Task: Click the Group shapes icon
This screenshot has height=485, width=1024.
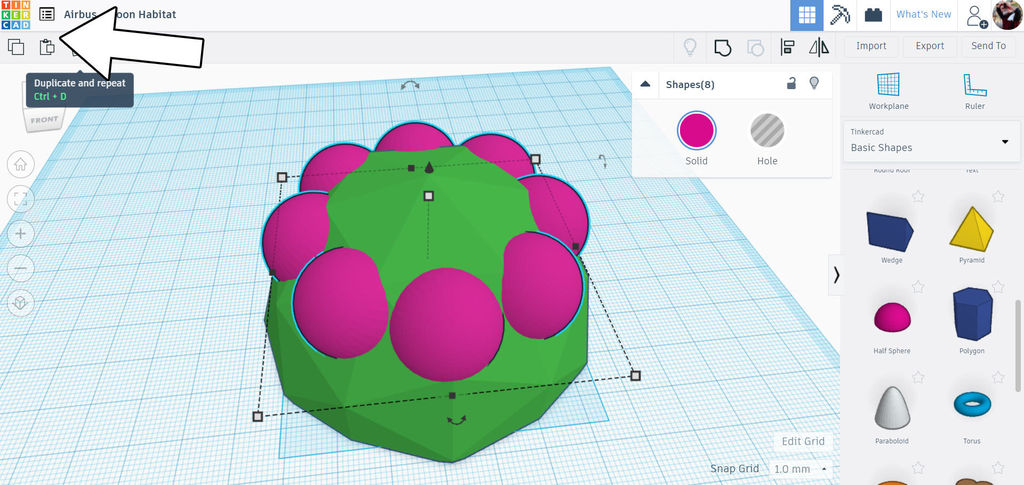Action: coord(722,47)
